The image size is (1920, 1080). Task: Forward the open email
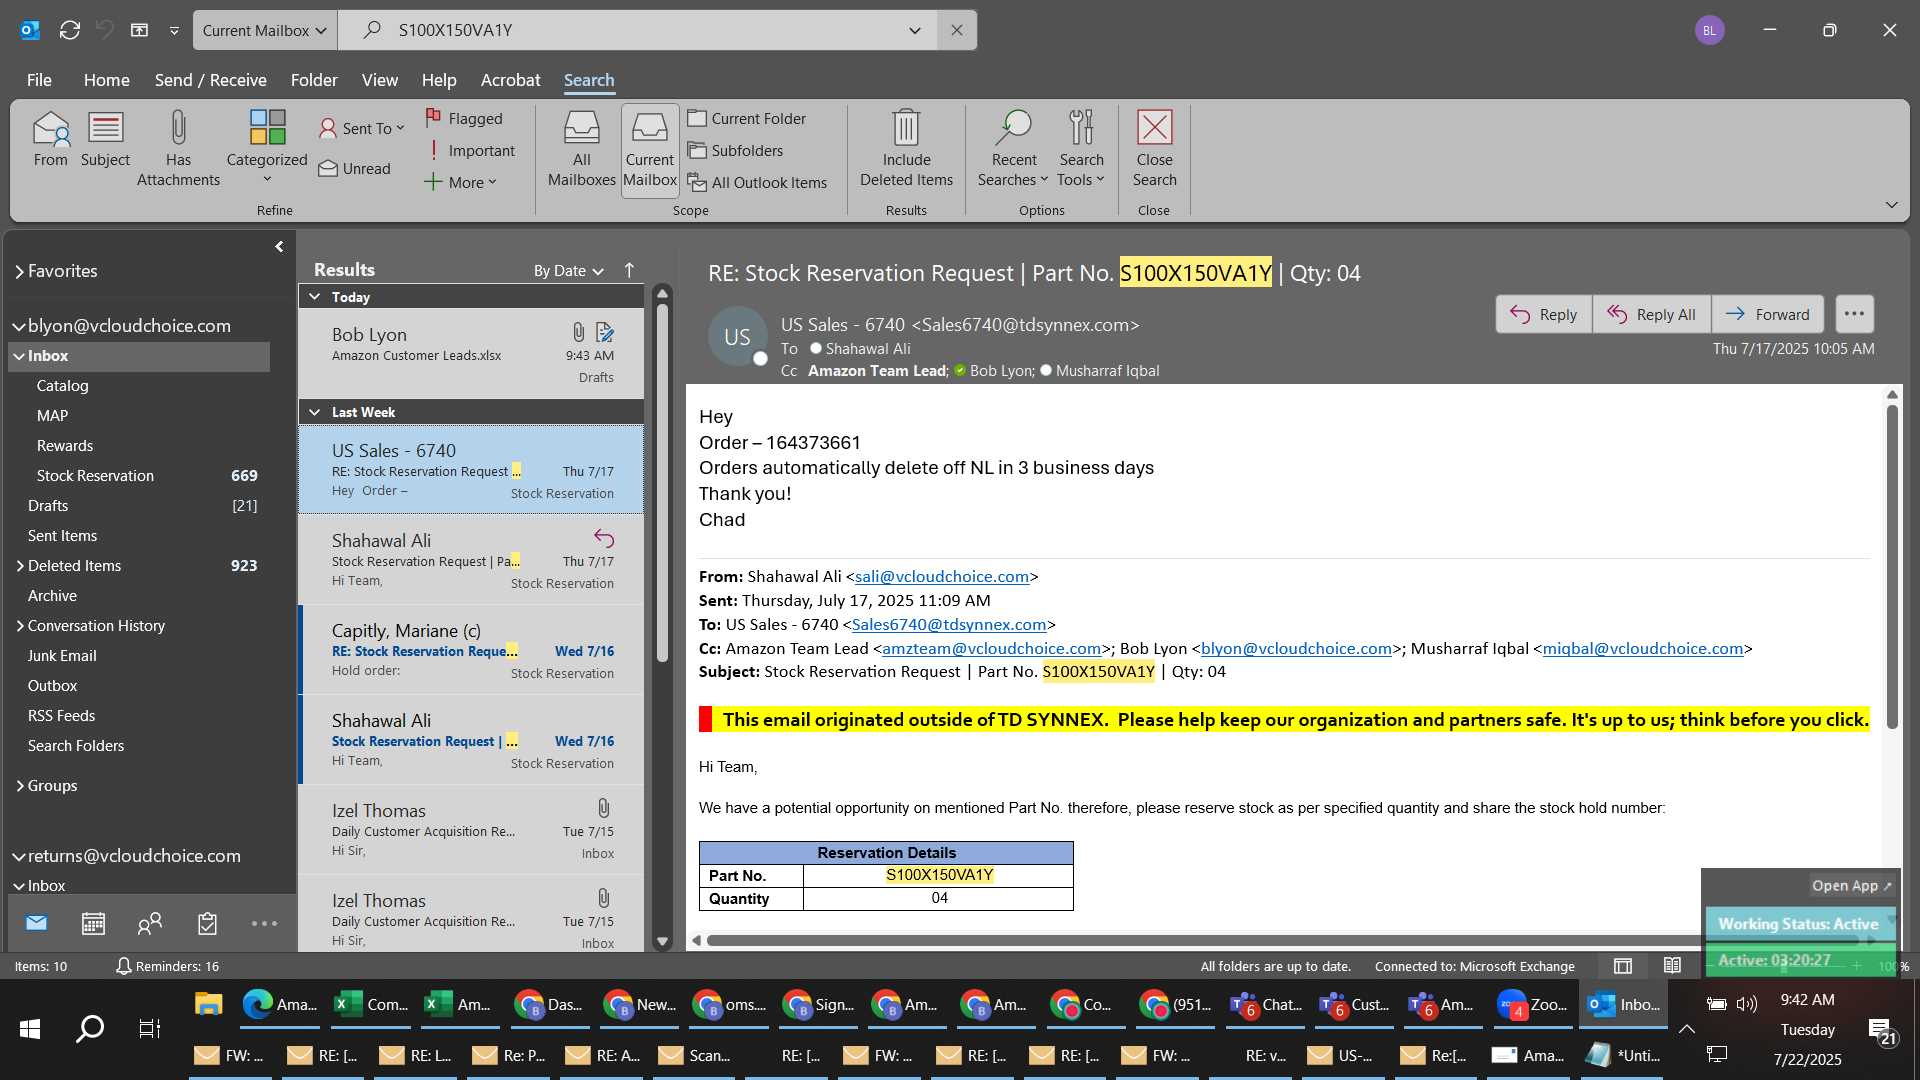coord(1767,314)
